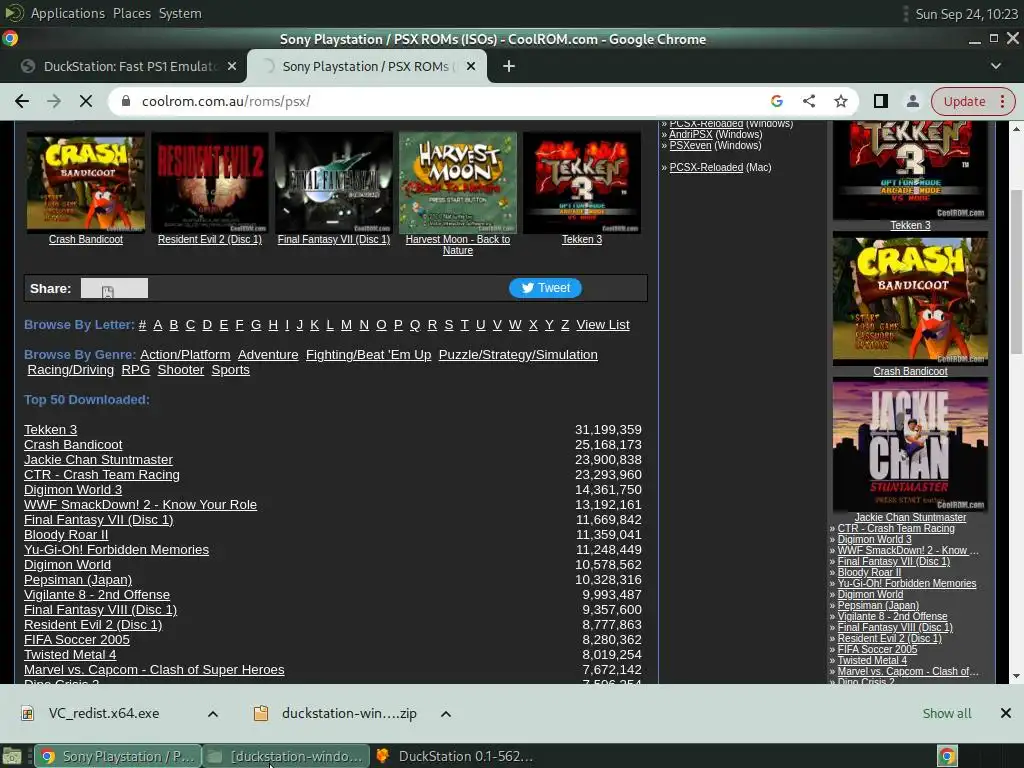This screenshot has width=1024, height=768.
Task: Open the Chrome profile icon
Action: (x=912, y=101)
